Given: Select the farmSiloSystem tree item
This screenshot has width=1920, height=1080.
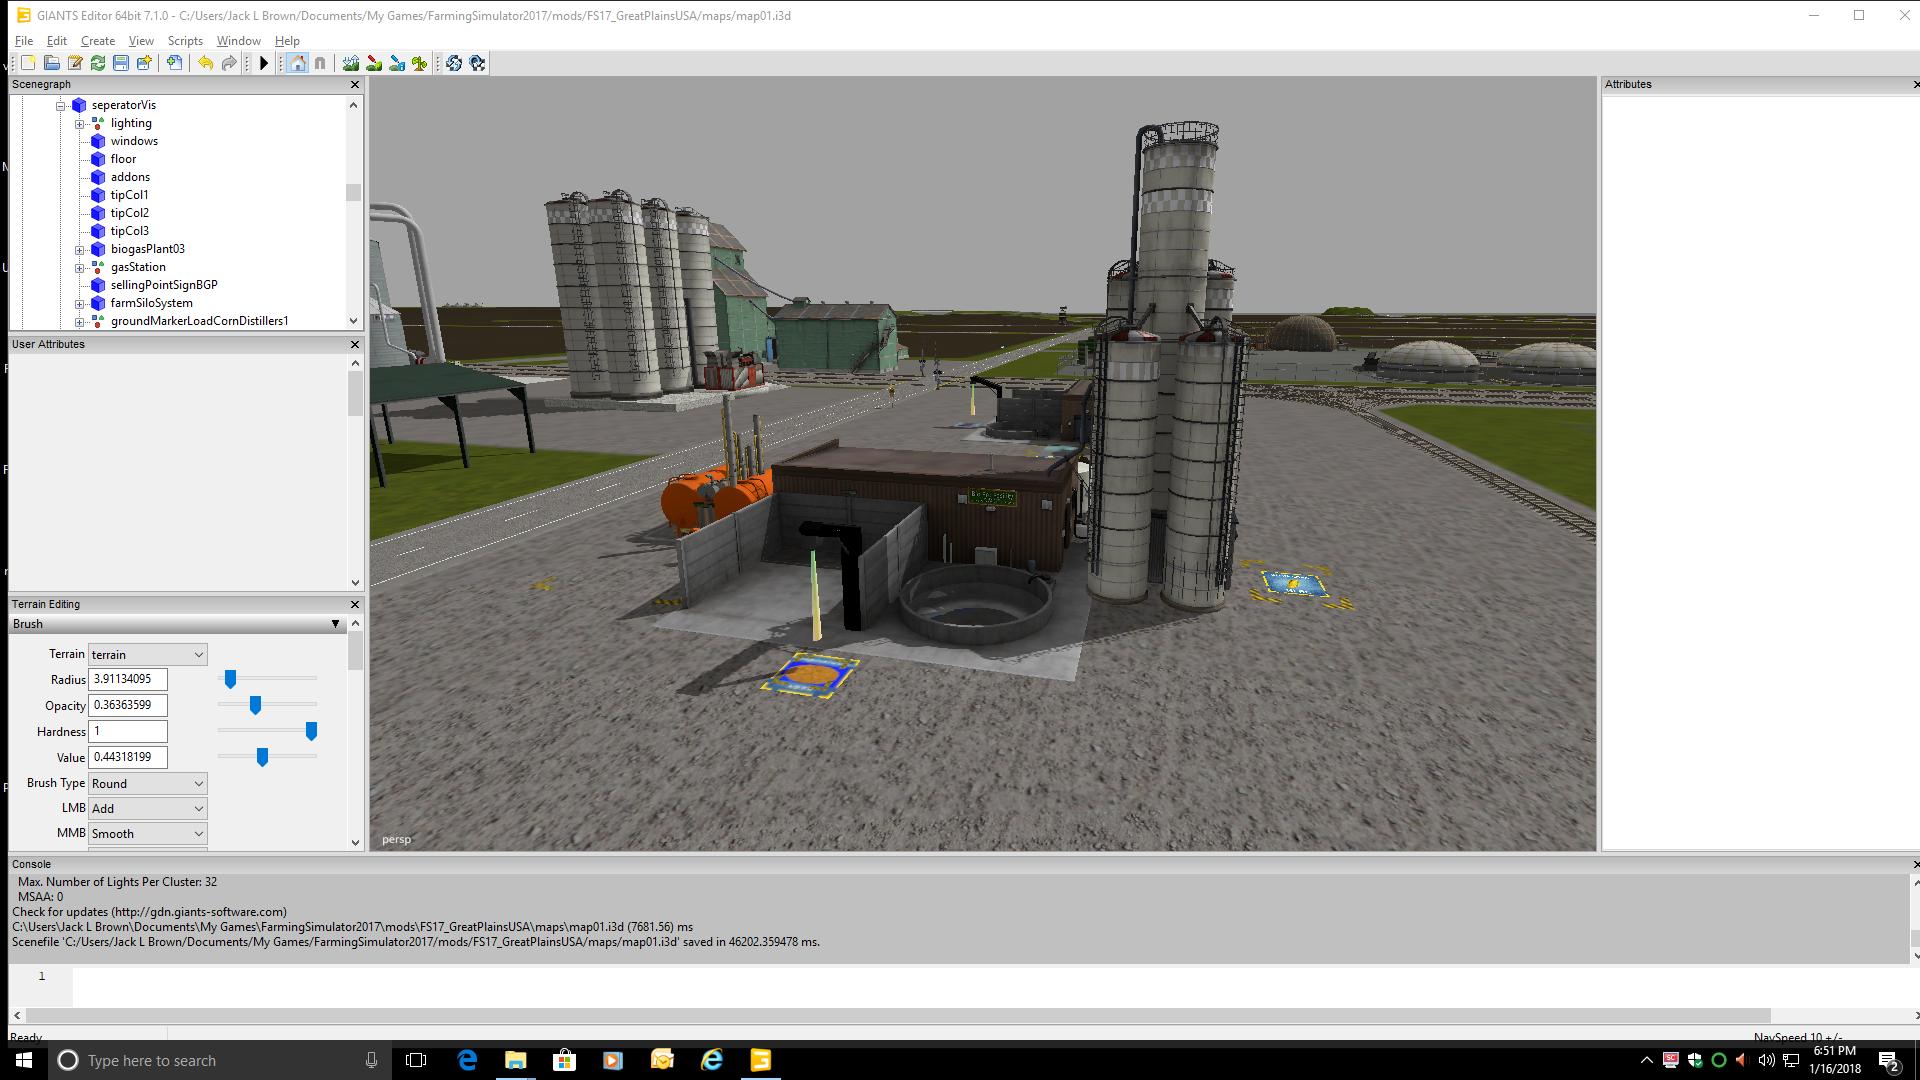Looking at the screenshot, I should pyautogui.click(x=151, y=303).
